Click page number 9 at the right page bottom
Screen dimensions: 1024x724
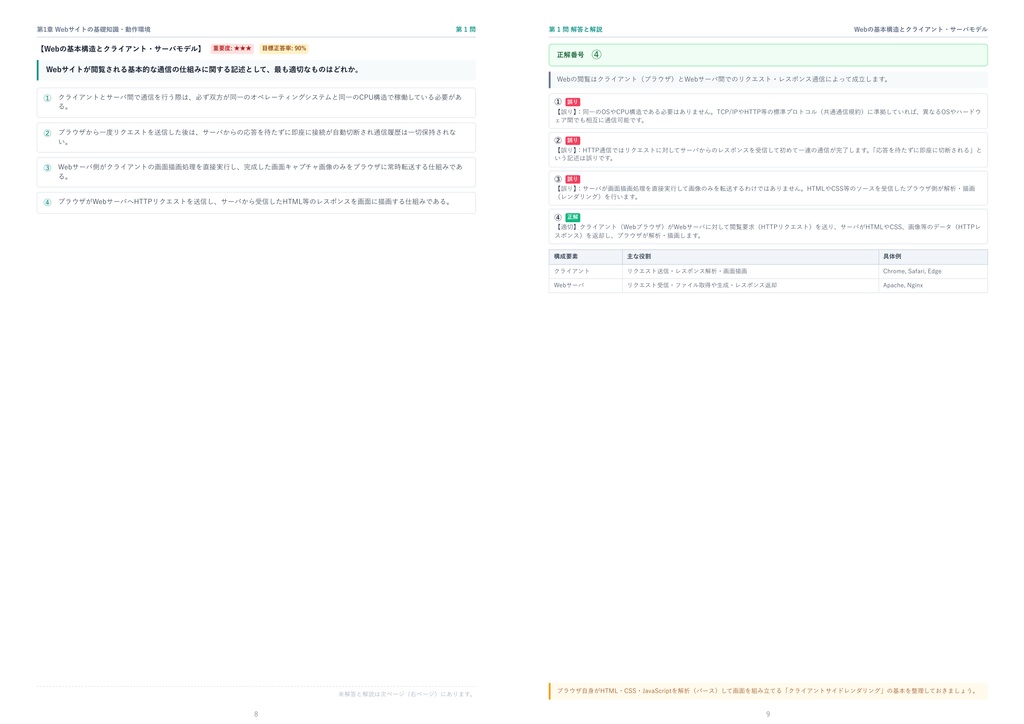point(768,714)
